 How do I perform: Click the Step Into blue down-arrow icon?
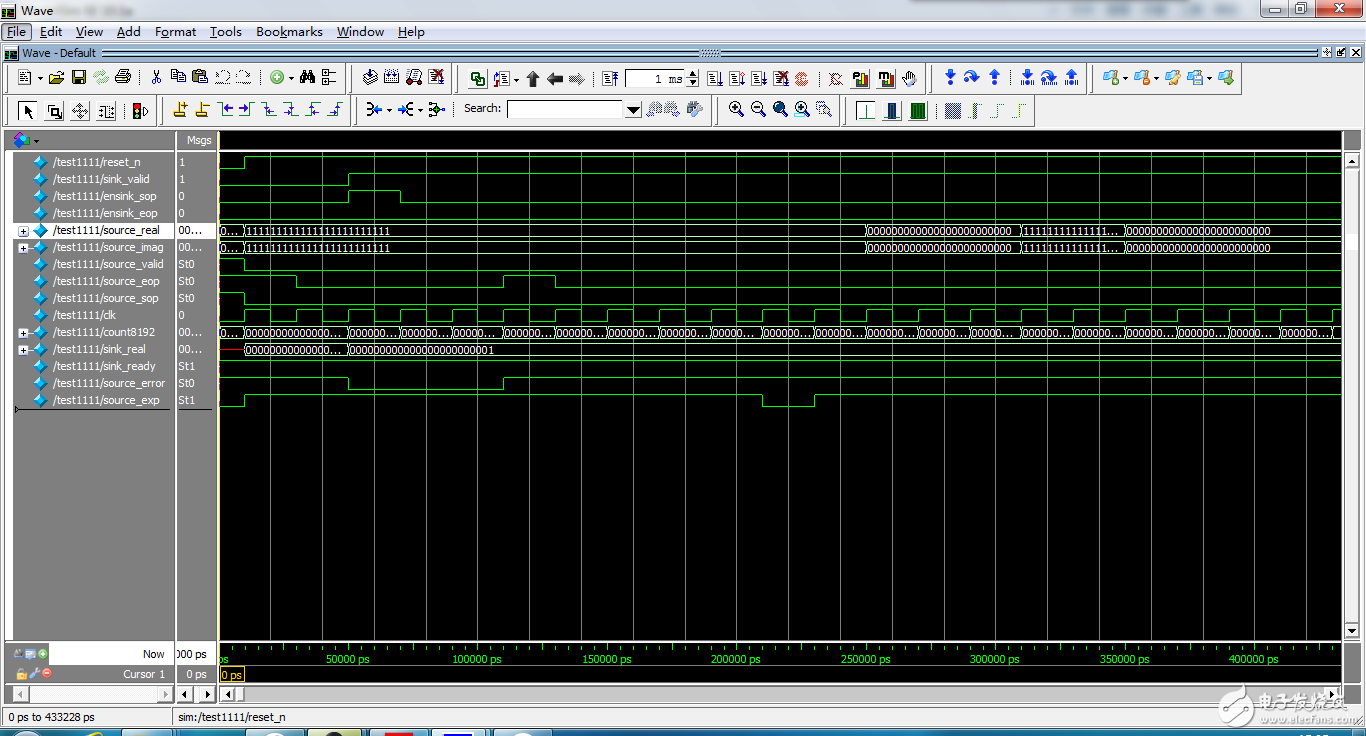[950, 77]
